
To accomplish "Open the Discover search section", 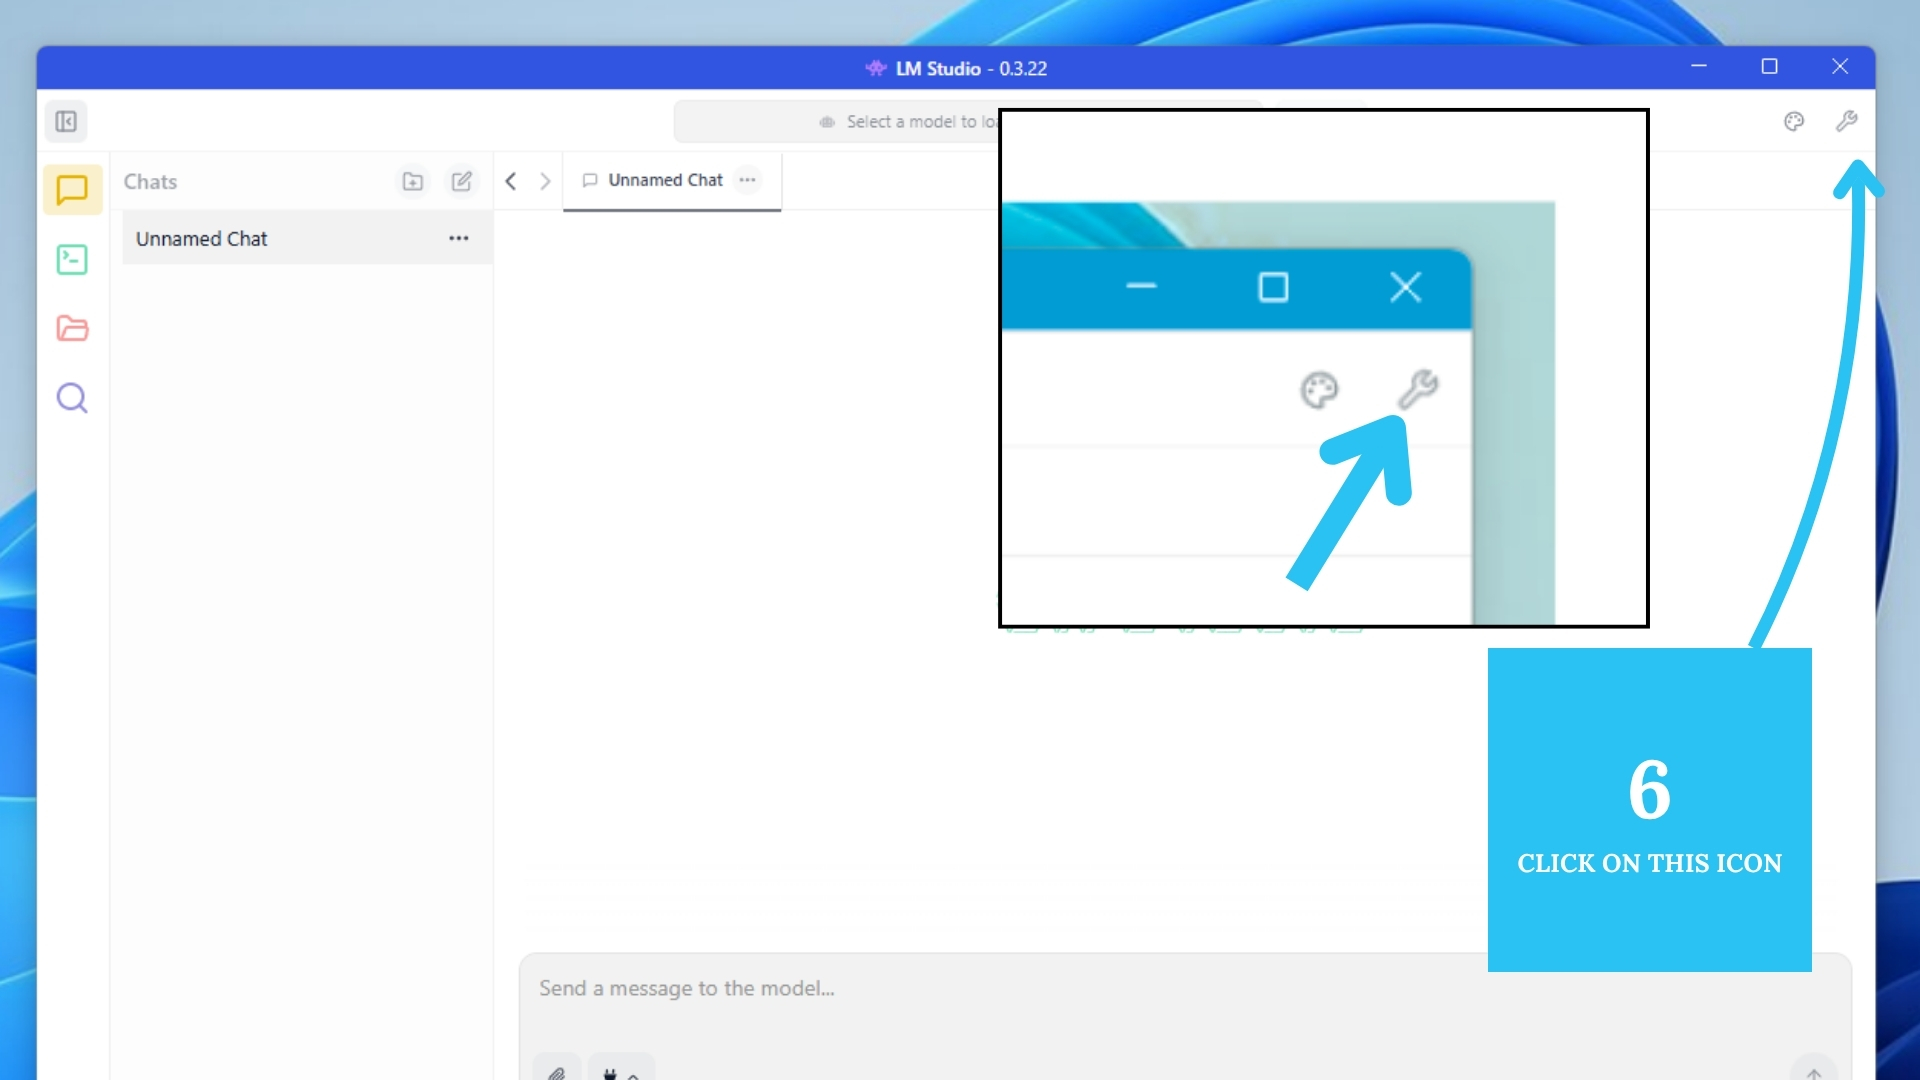I will (x=72, y=398).
